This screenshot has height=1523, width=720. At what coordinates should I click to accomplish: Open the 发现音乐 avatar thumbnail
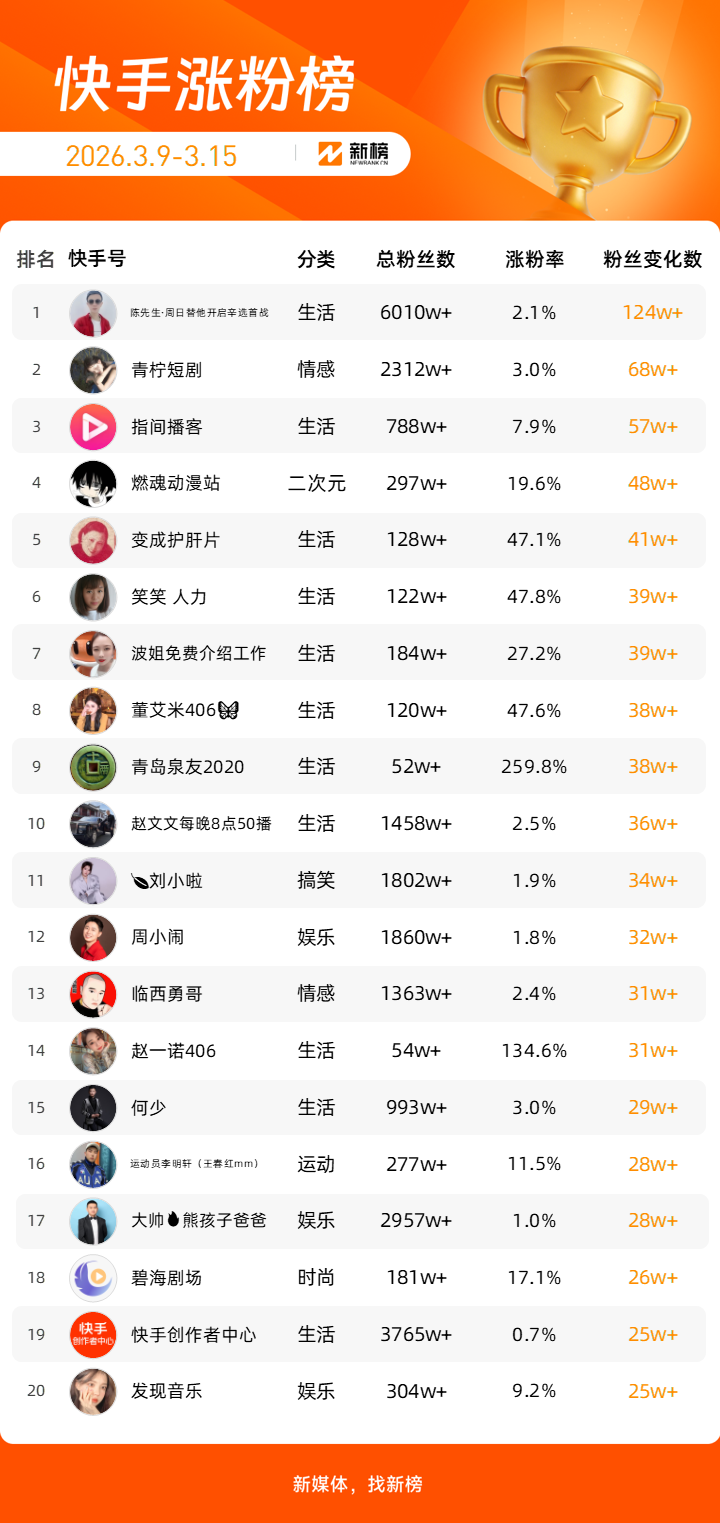click(x=93, y=1391)
